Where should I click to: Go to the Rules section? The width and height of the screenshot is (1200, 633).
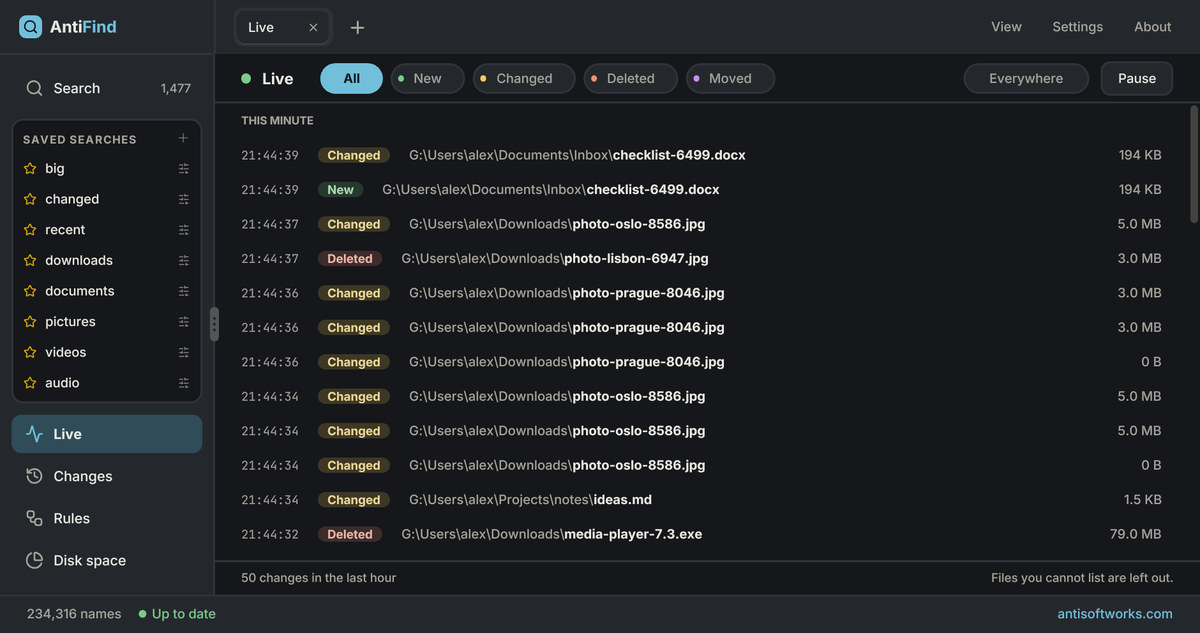(x=107, y=518)
